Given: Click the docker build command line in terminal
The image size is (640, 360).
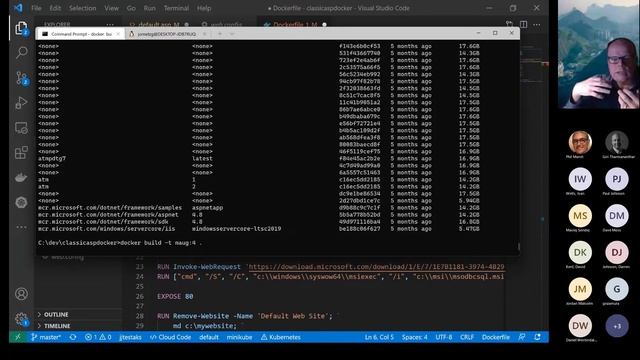Looking at the screenshot, I should tap(120, 243).
